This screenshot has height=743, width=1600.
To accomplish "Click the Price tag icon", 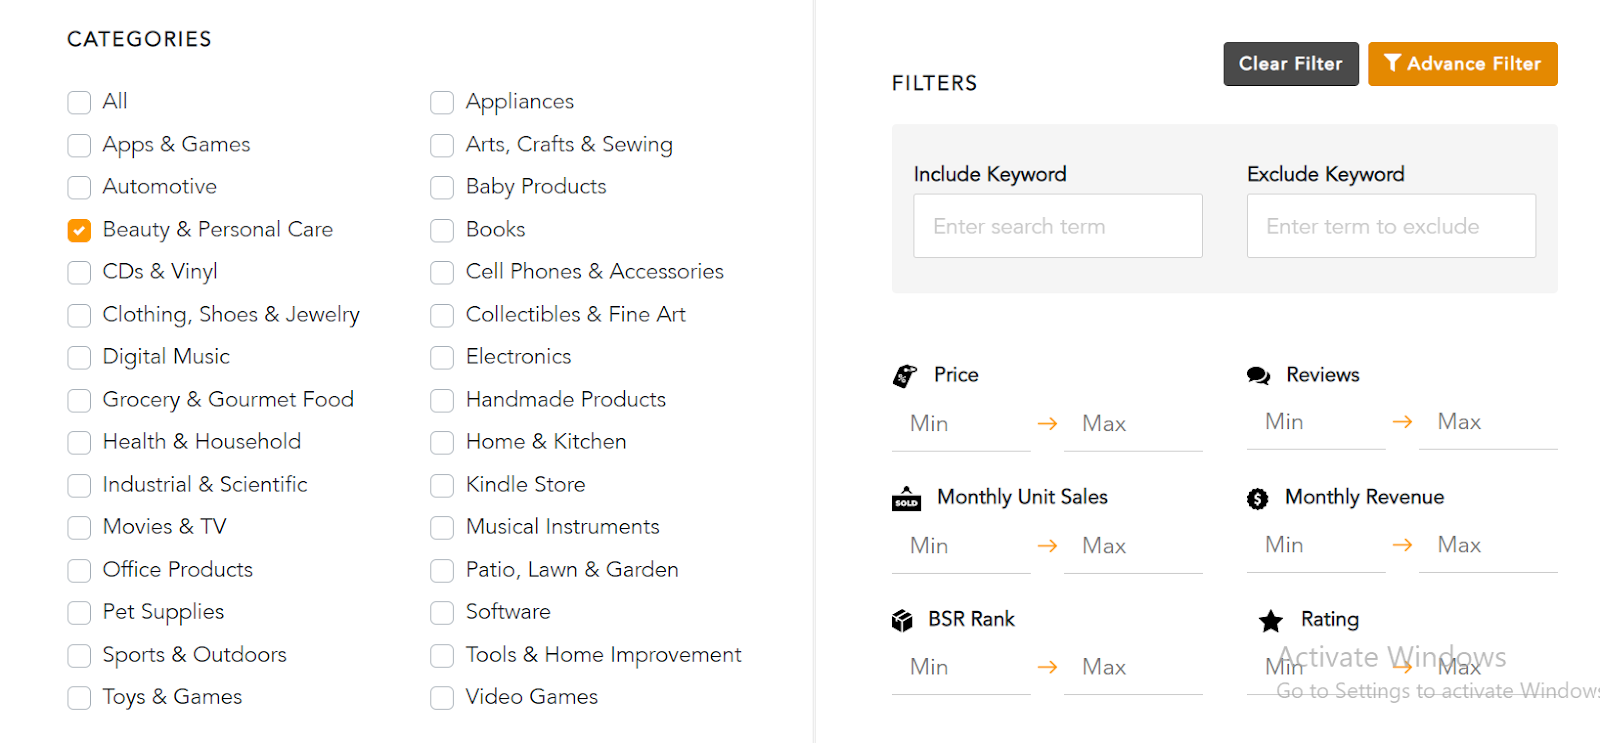I will [x=904, y=376].
